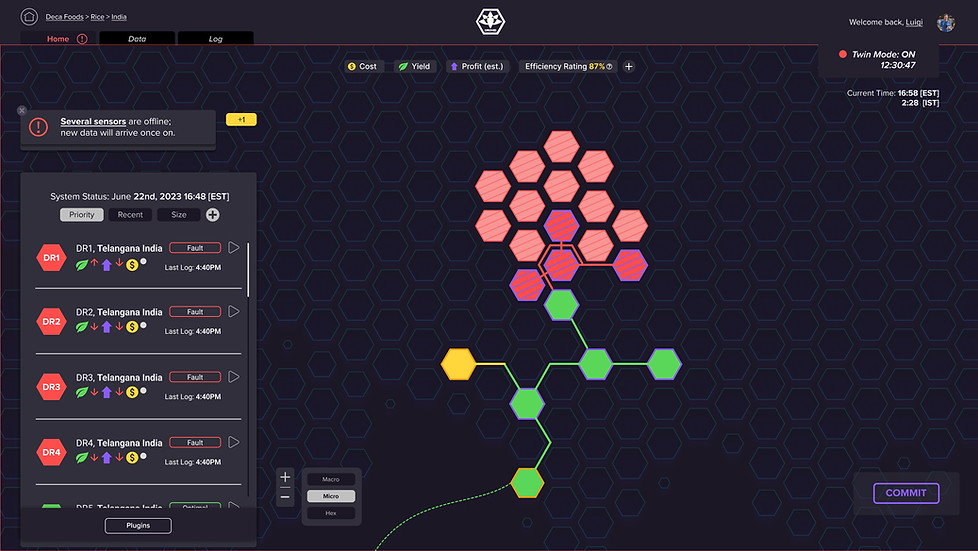The image size is (978, 551).
Task: Expand the DR4 entry arrow
Action: click(234, 442)
